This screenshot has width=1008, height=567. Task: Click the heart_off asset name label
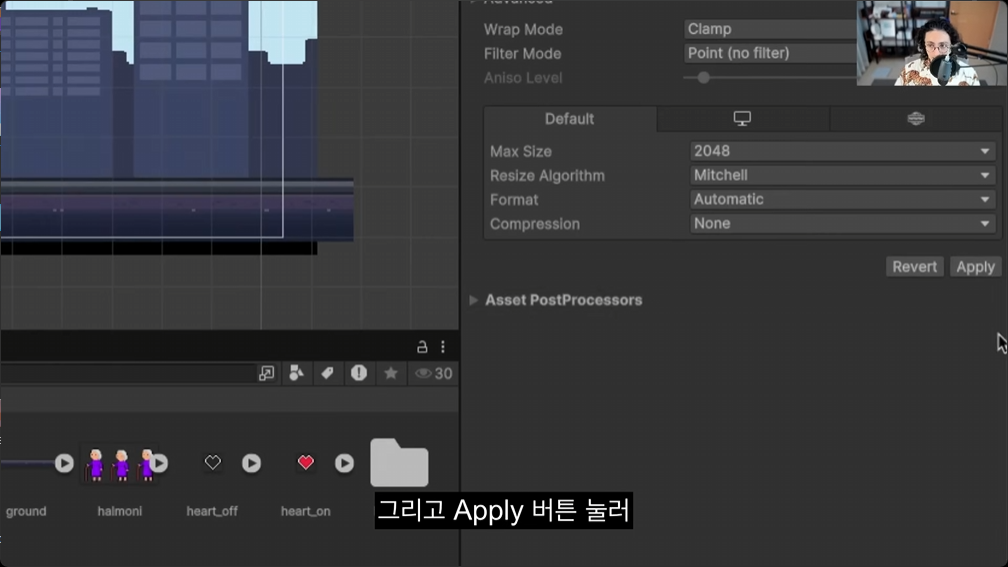click(x=212, y=512)
